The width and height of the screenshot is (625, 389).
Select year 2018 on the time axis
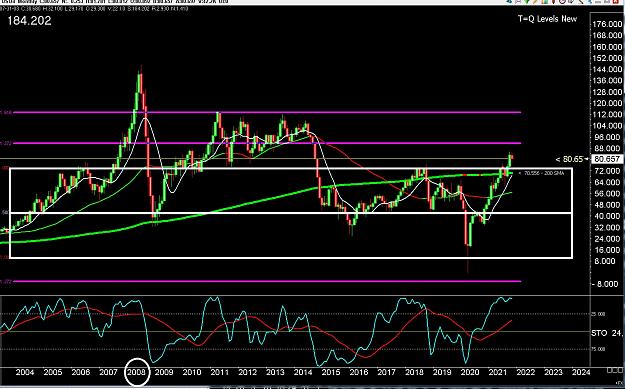[x=415, y=372]
